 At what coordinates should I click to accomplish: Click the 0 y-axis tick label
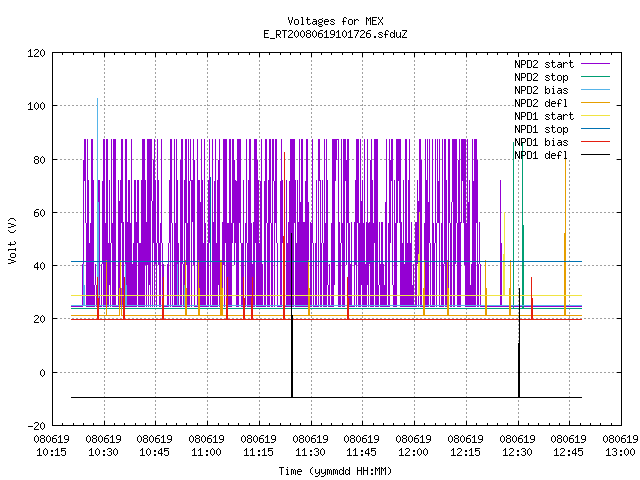point(42,373)
